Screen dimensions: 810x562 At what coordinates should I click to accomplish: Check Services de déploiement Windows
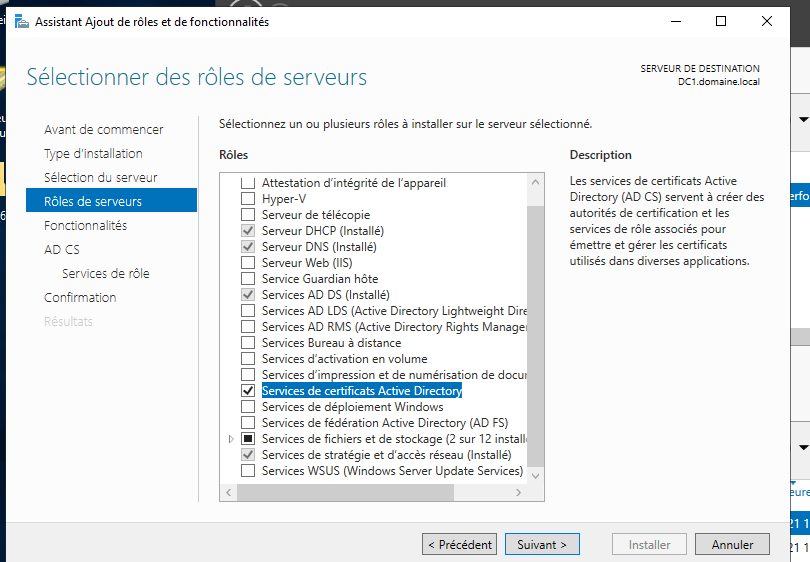click(248, 407)
